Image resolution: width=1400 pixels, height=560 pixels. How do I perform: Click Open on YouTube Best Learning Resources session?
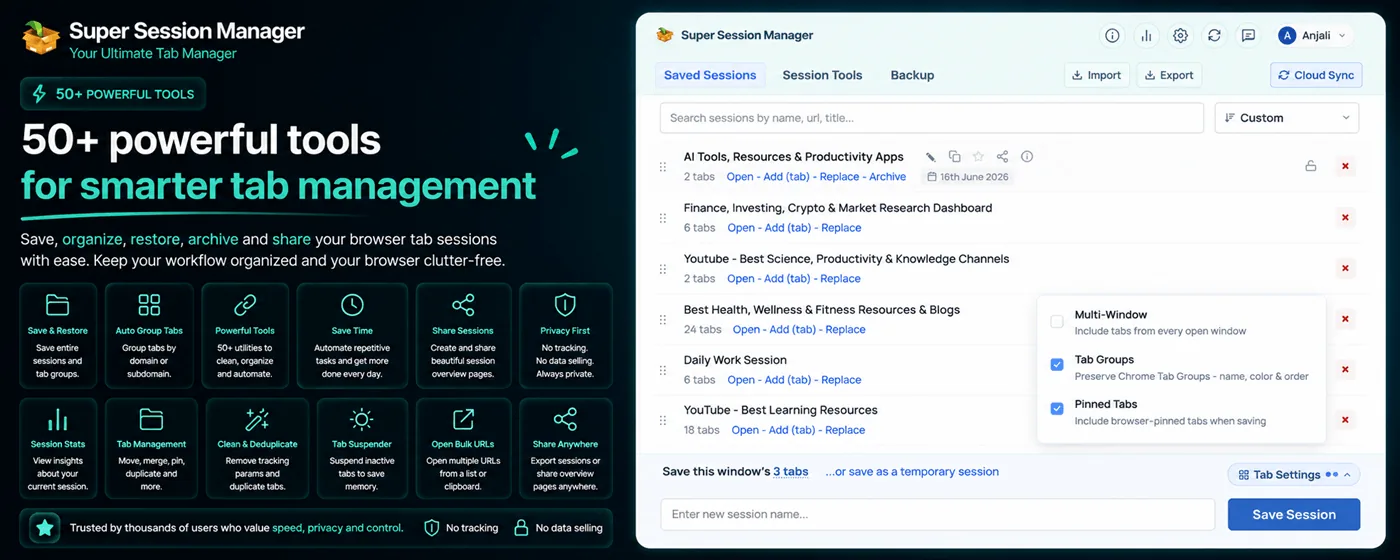click(x=745, y=430)
